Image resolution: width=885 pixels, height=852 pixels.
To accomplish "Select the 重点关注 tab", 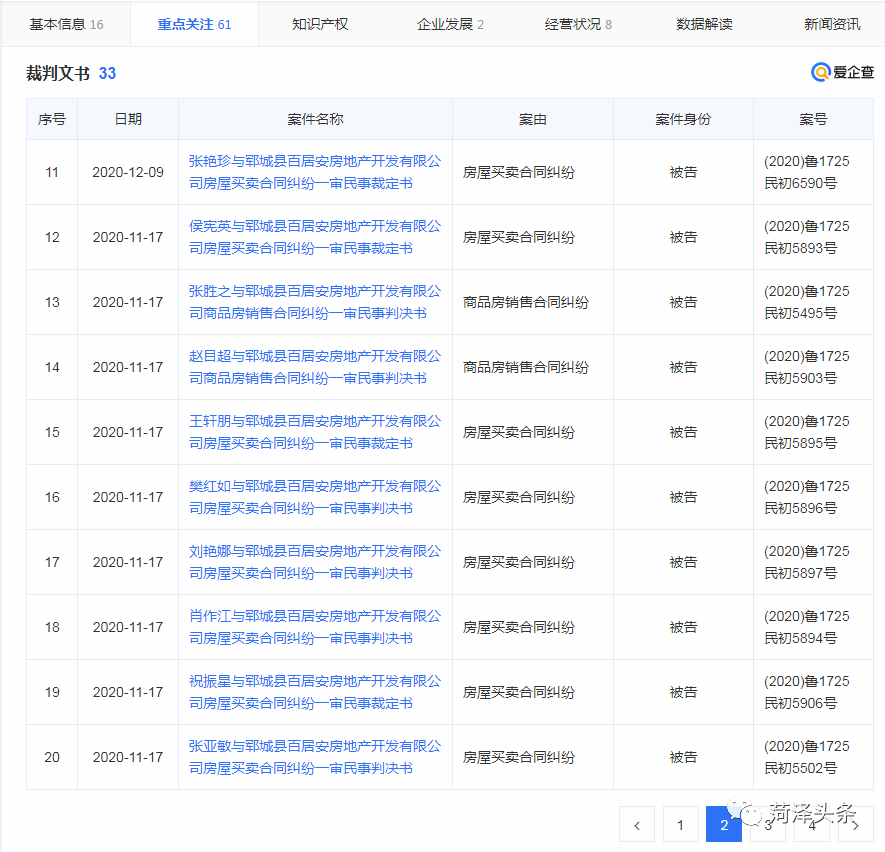I will pyautogui.click(x=194, y=24).
